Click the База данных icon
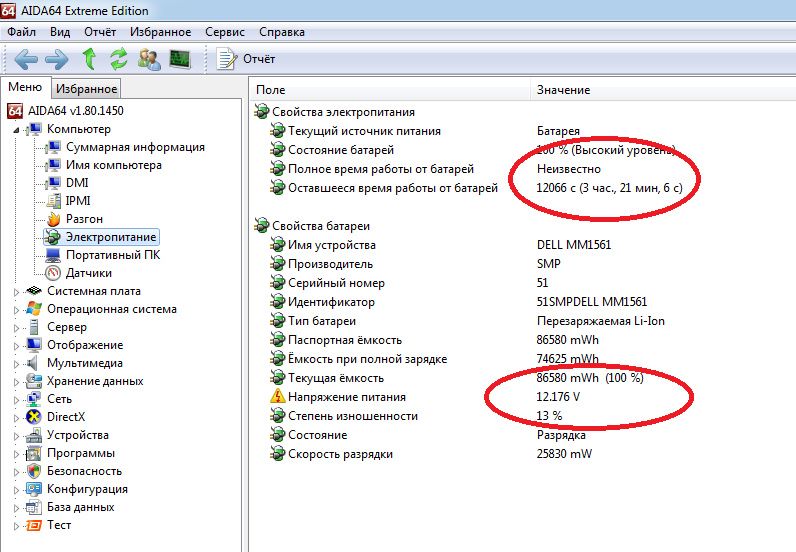This screenshot has width=796, height=552. 34,507
